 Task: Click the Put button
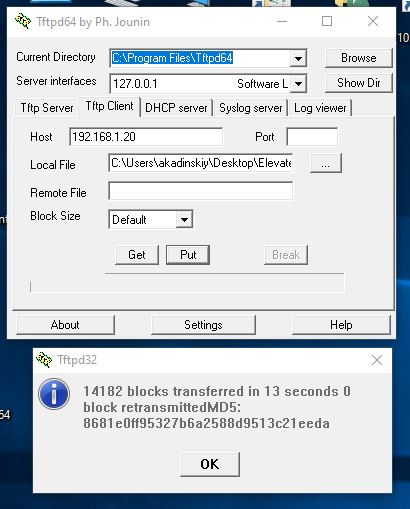tap(188, 255)
